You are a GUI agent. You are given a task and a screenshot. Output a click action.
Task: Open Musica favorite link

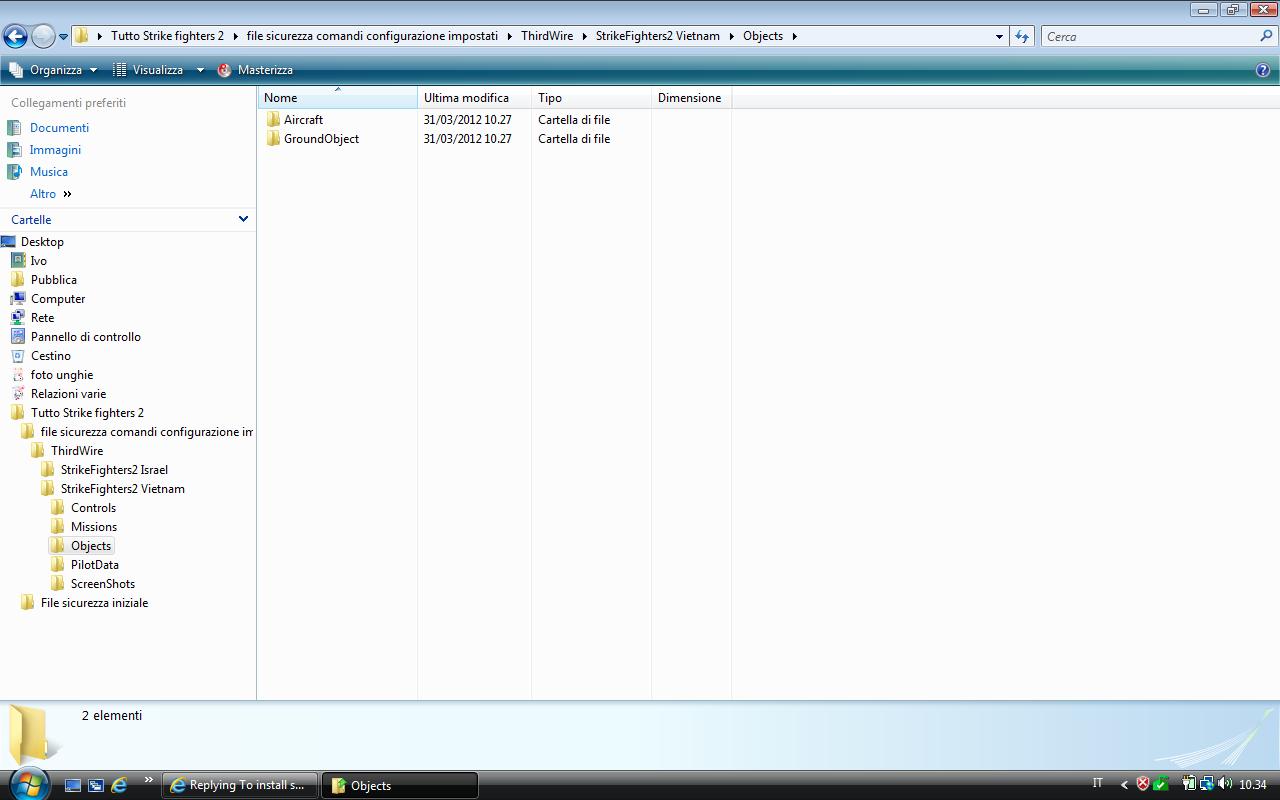point(49,172)
